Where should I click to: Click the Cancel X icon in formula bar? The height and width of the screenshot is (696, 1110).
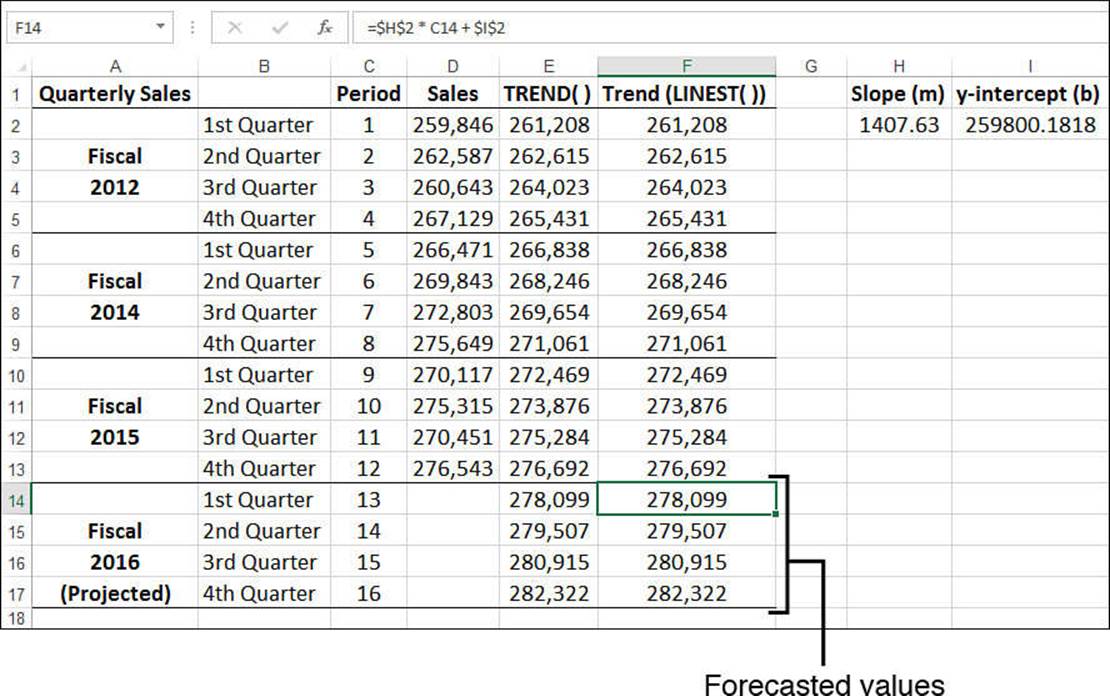pos(235,28)
